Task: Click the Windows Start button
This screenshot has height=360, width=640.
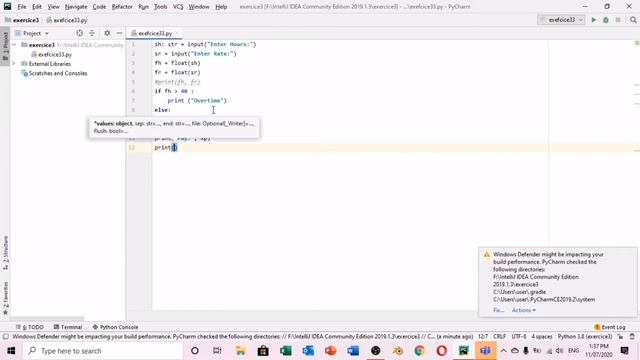Action: [11, 351]
